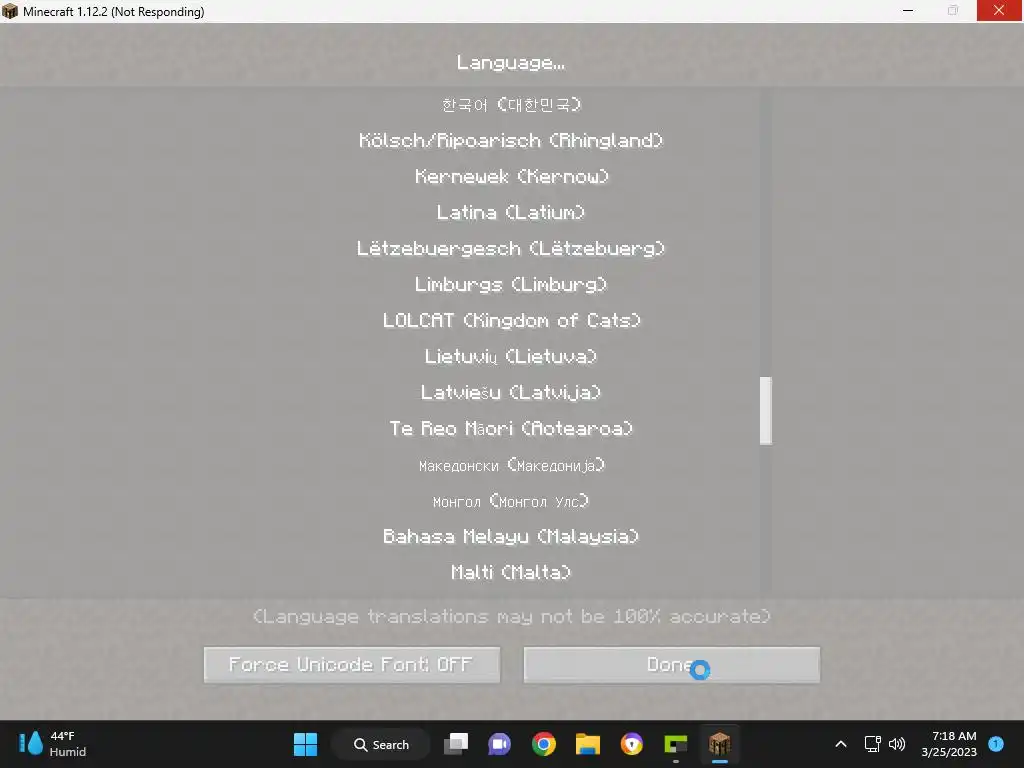
Task: Open the green launcher icon on taskbar
Action: tap(675, 744)
